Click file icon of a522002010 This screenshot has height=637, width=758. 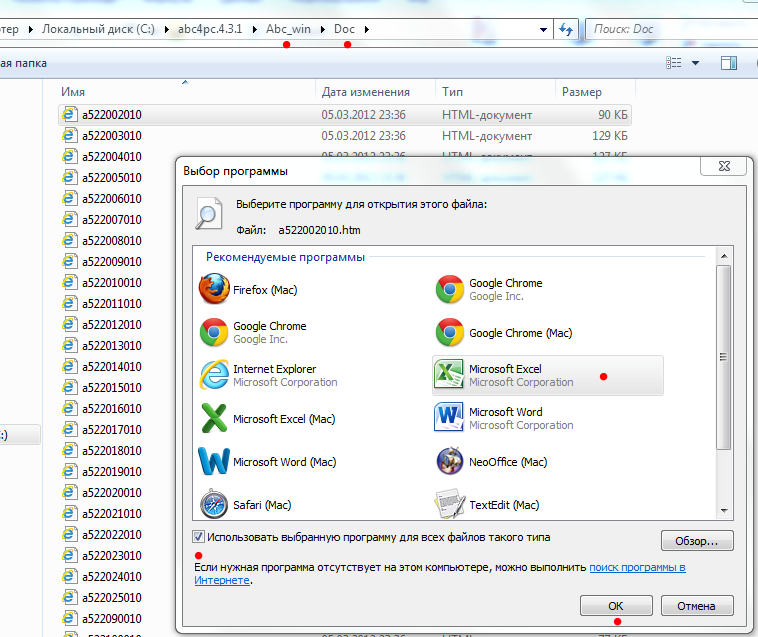click(x=69, y=115)
